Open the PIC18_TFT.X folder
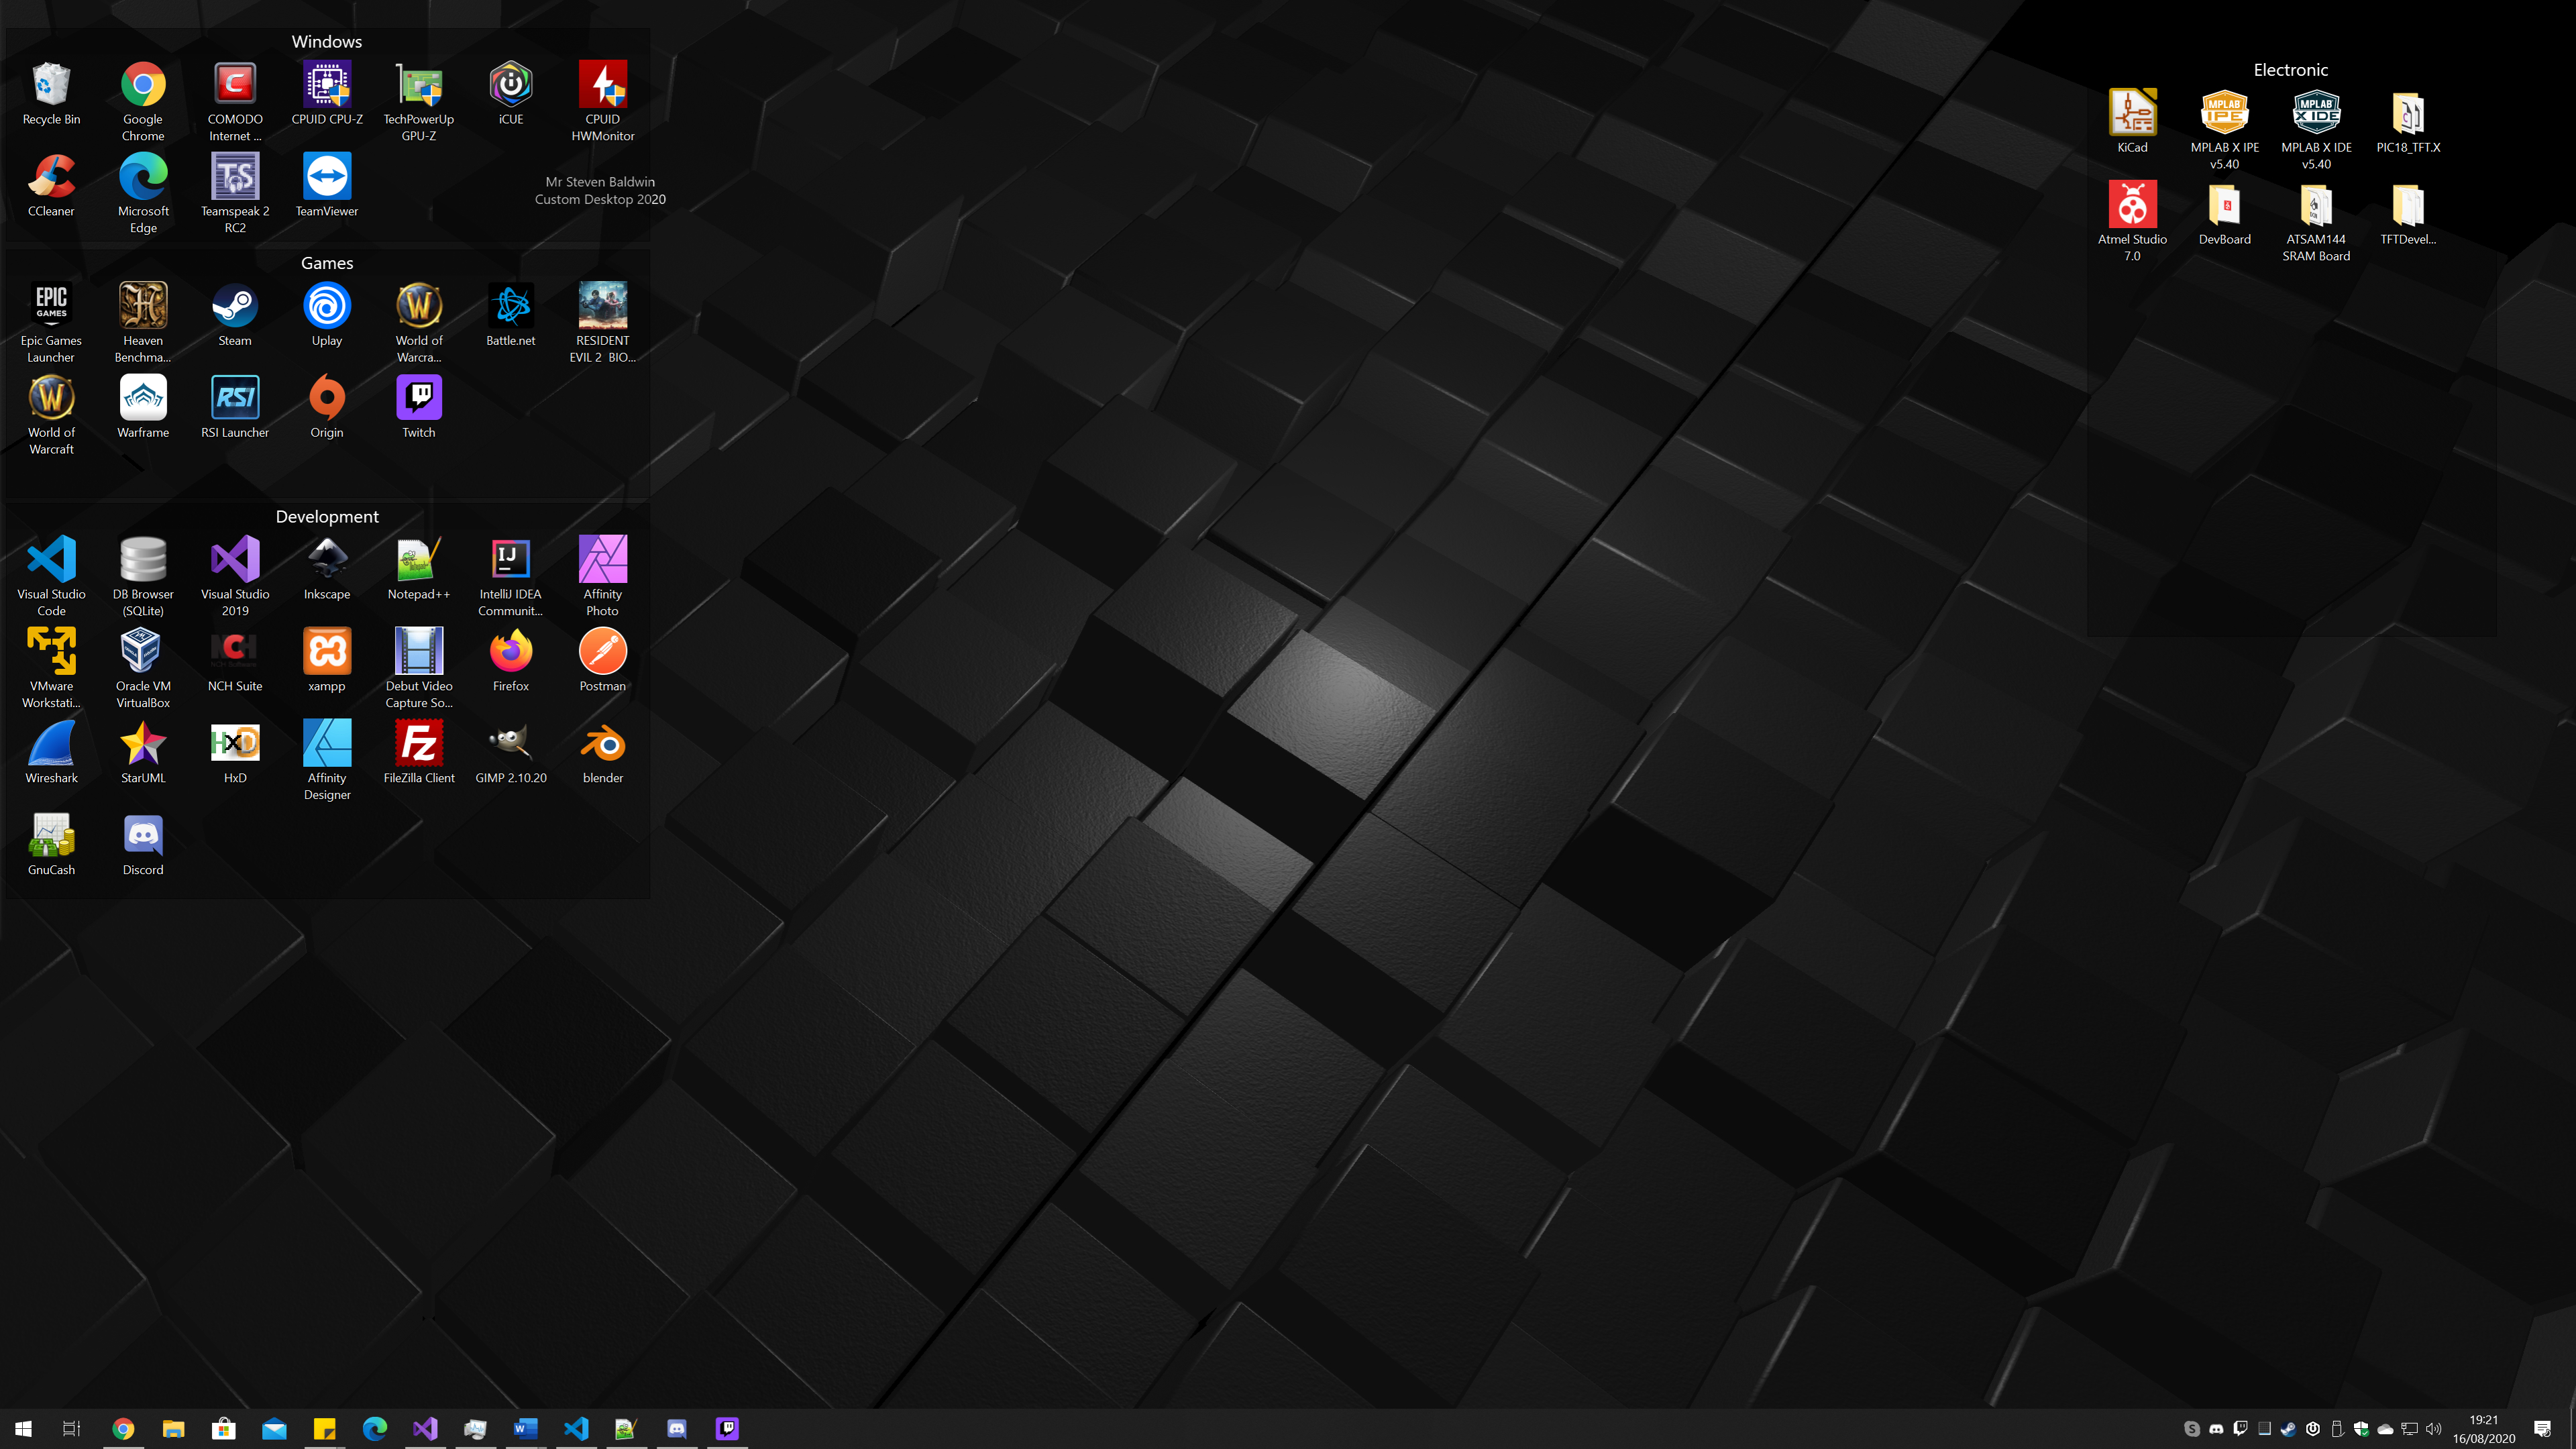Screen dimensions: 2576x1449 coord(2408,113)
